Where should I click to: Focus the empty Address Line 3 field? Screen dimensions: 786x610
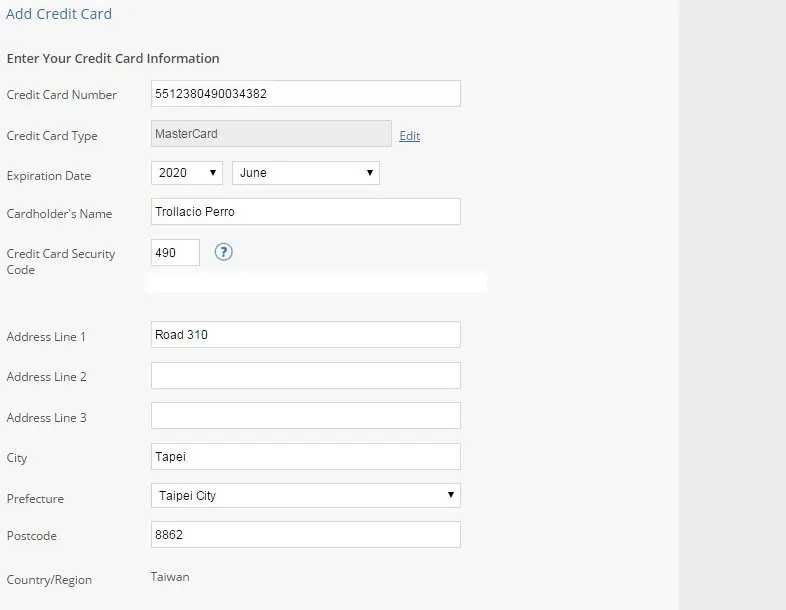(x=306, y=416)
